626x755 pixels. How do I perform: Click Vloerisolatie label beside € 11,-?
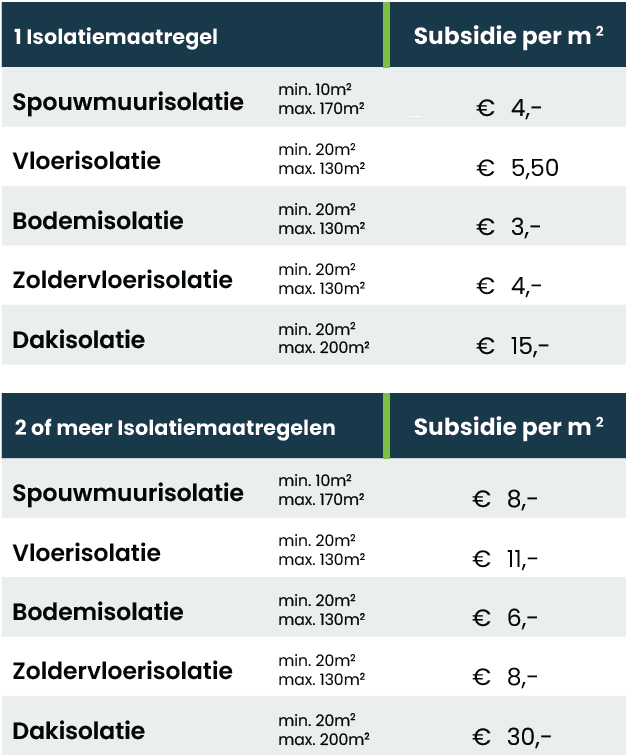(x=86, y=552)
